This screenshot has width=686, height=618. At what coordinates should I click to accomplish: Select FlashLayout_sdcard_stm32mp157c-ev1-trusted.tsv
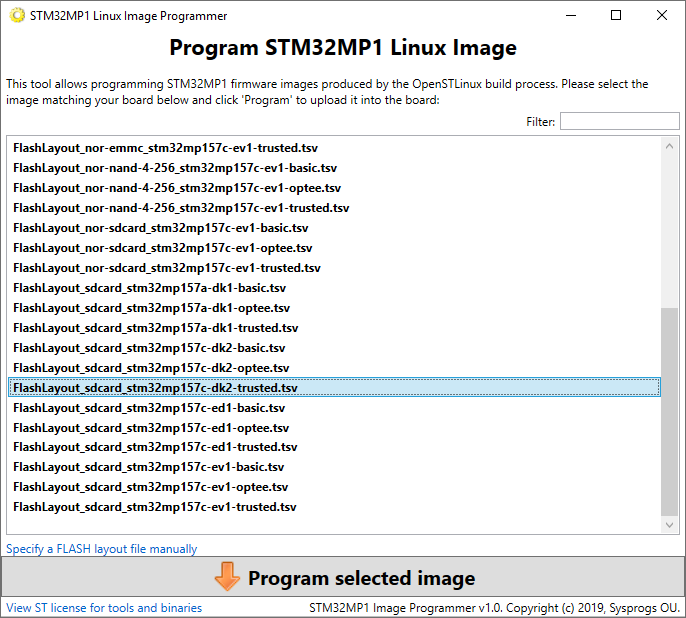335,507
